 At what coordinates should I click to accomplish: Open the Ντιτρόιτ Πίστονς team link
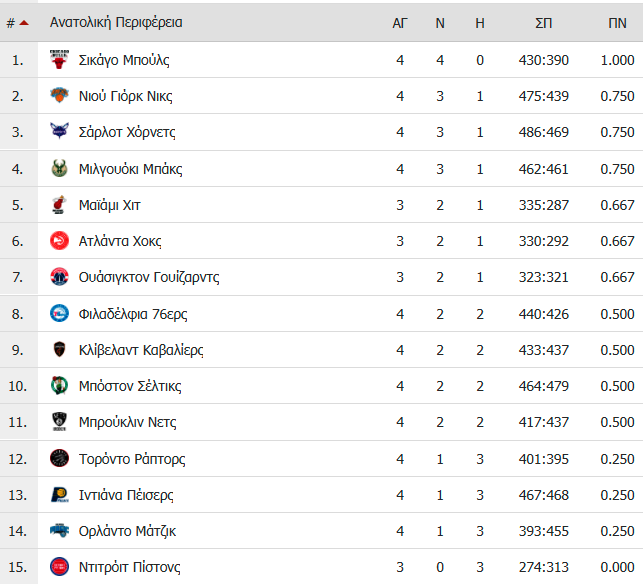(x=129, y=567)
